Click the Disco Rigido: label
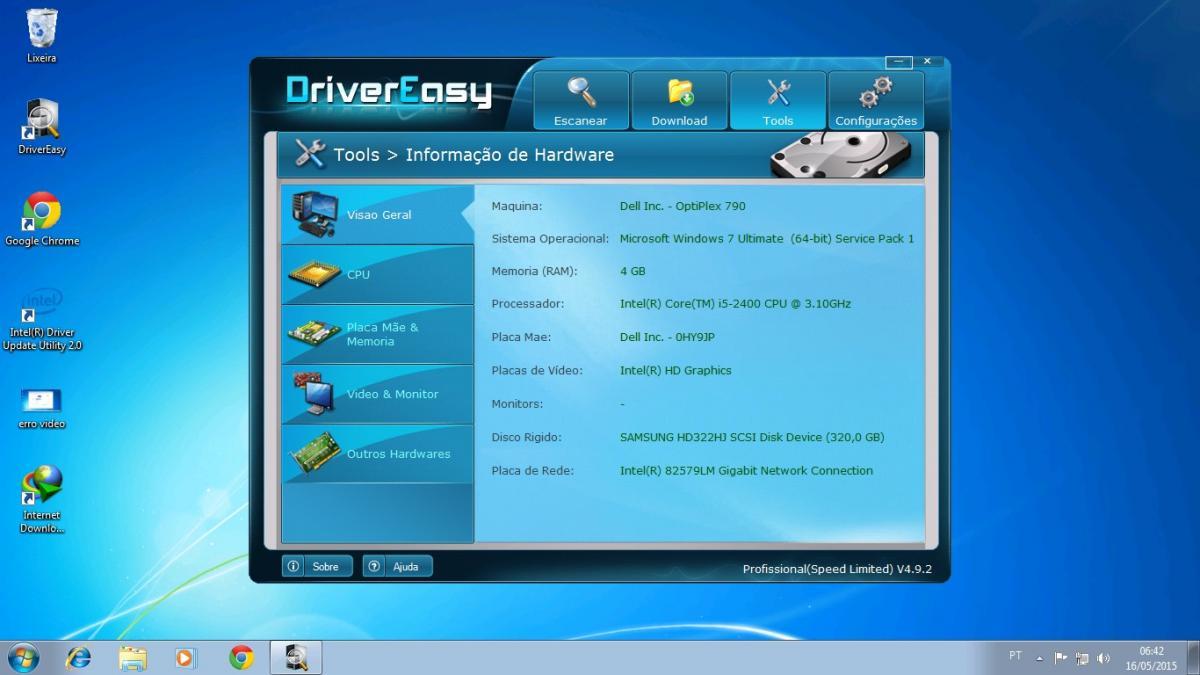The width and height of the screenshot is (1200, 675). 526,437
